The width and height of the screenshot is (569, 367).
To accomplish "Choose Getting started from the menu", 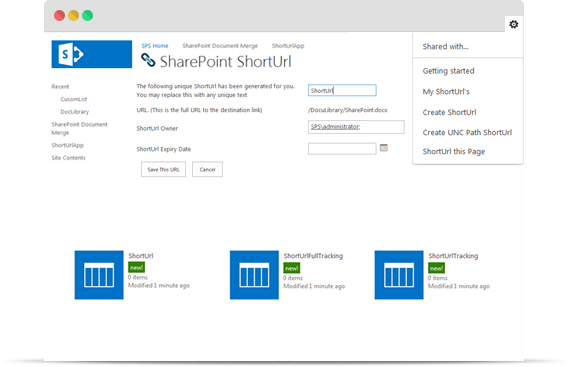I will 448,71.
